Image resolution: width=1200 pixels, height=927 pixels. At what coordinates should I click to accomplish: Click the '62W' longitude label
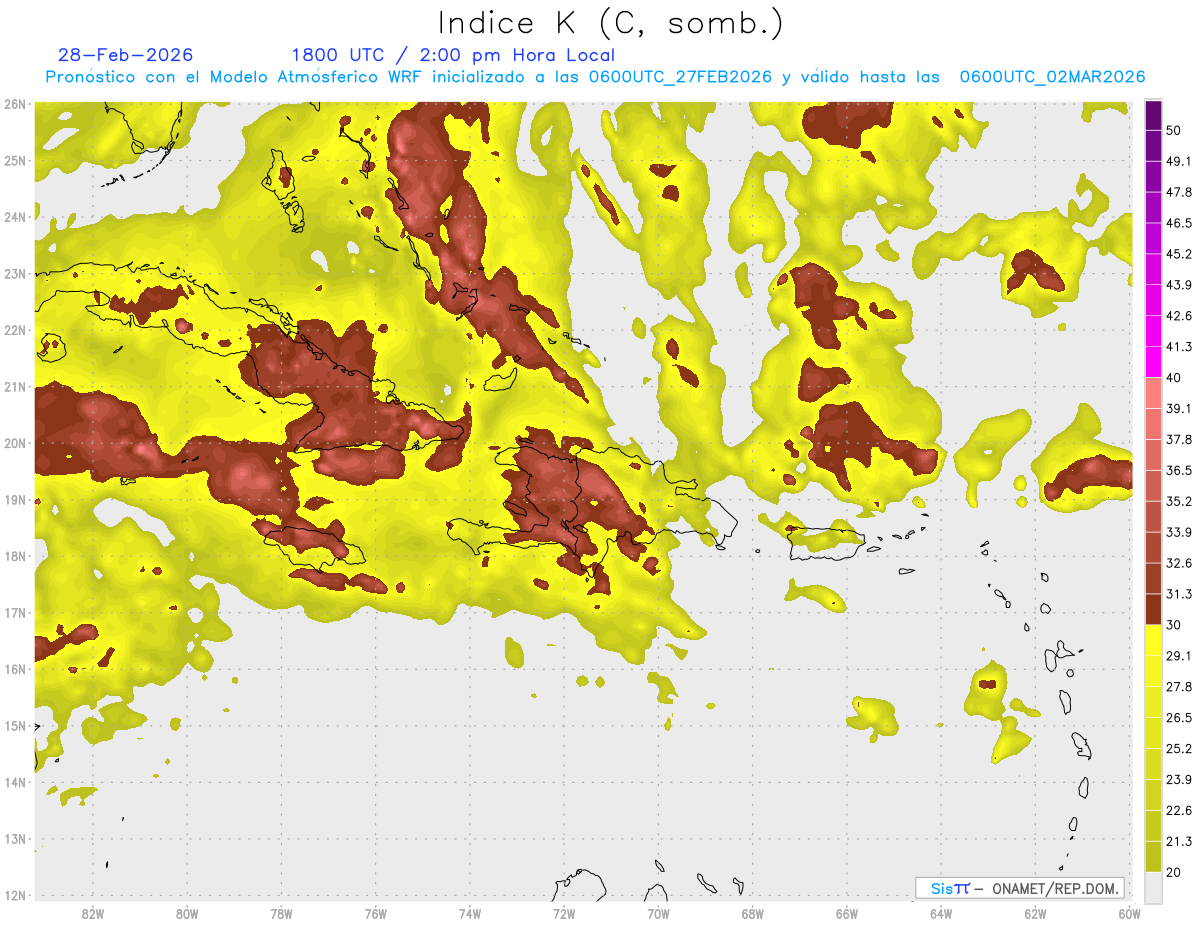point(1035,914)
